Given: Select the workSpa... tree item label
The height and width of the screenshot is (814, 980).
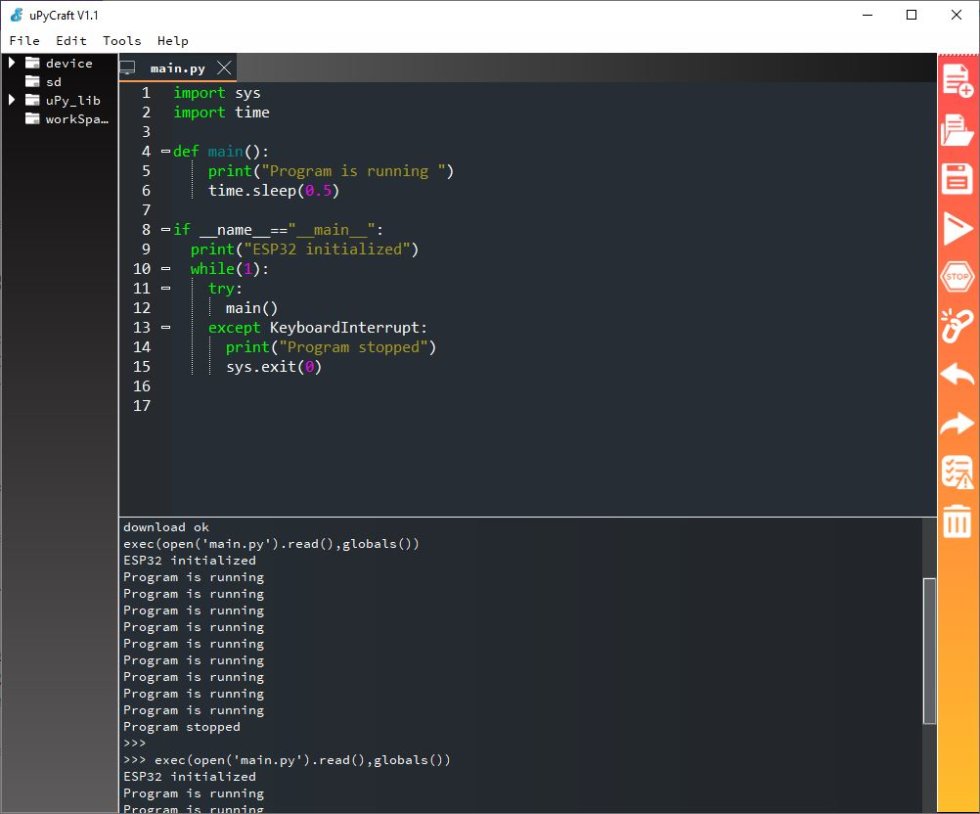Looking at the screenshot, I should click(x=77, y=119).
